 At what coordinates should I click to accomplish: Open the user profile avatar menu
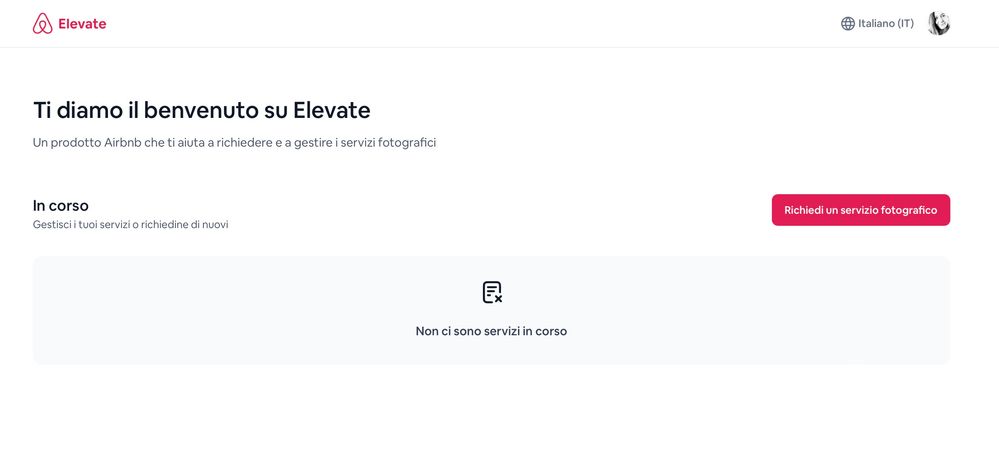[938, 24]
